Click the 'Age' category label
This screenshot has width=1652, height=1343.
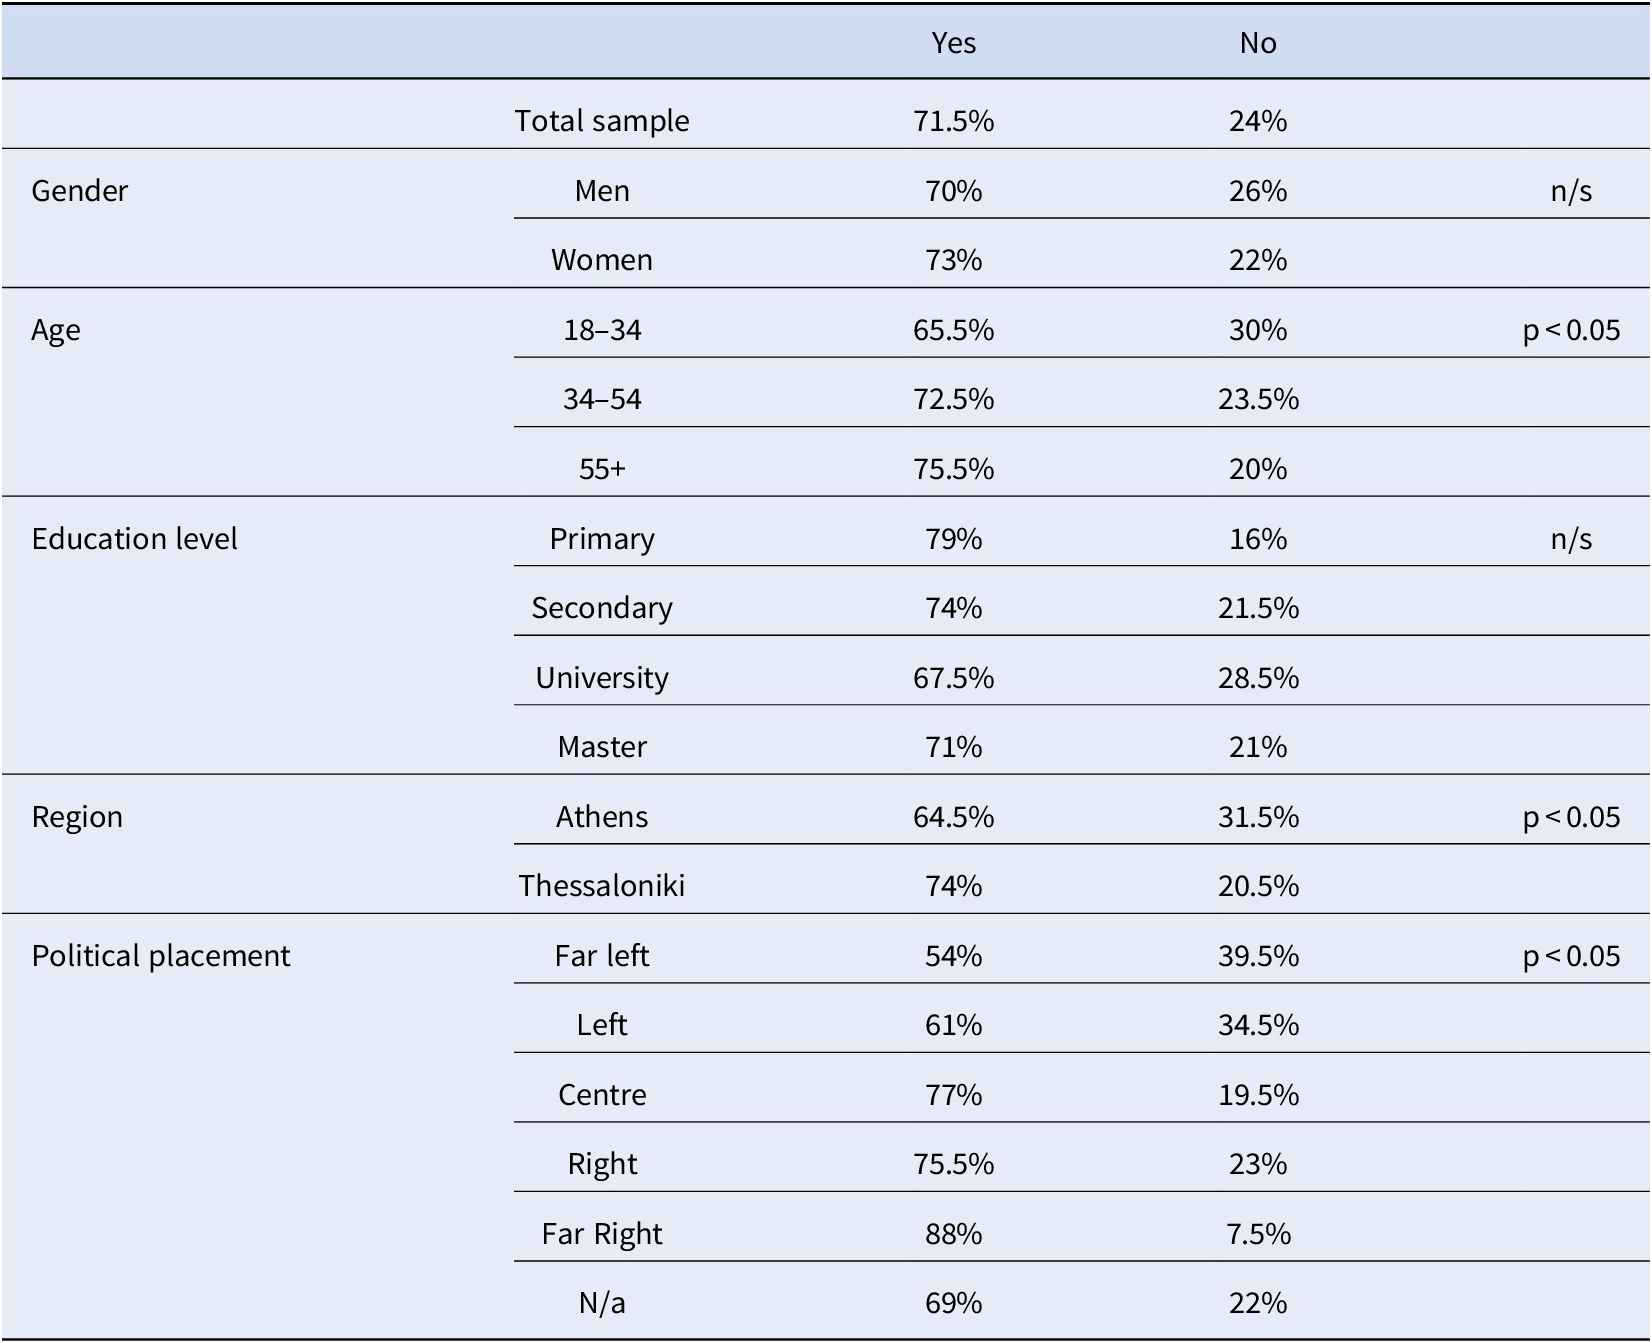56,330
